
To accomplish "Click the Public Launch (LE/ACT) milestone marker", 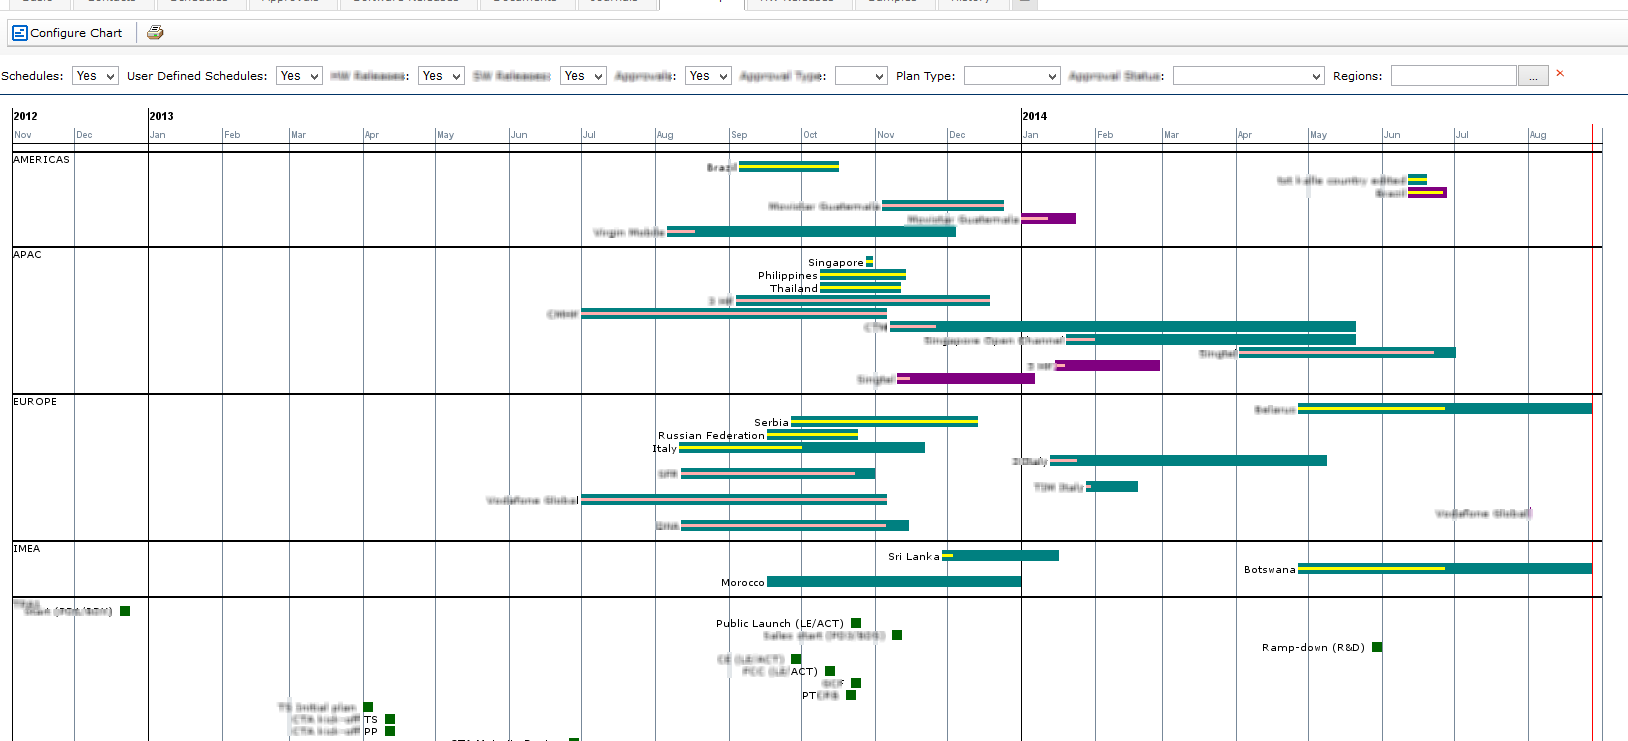I will [x=856, y=623].
